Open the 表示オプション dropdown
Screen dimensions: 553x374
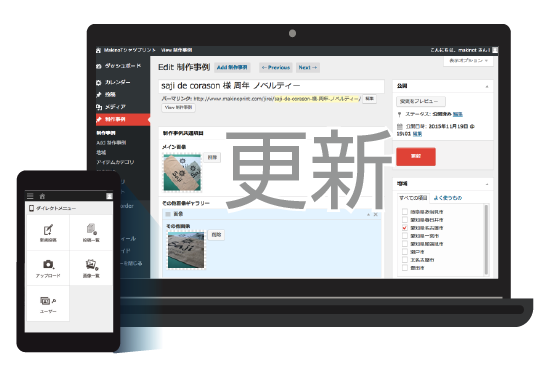tap(468, 61)
